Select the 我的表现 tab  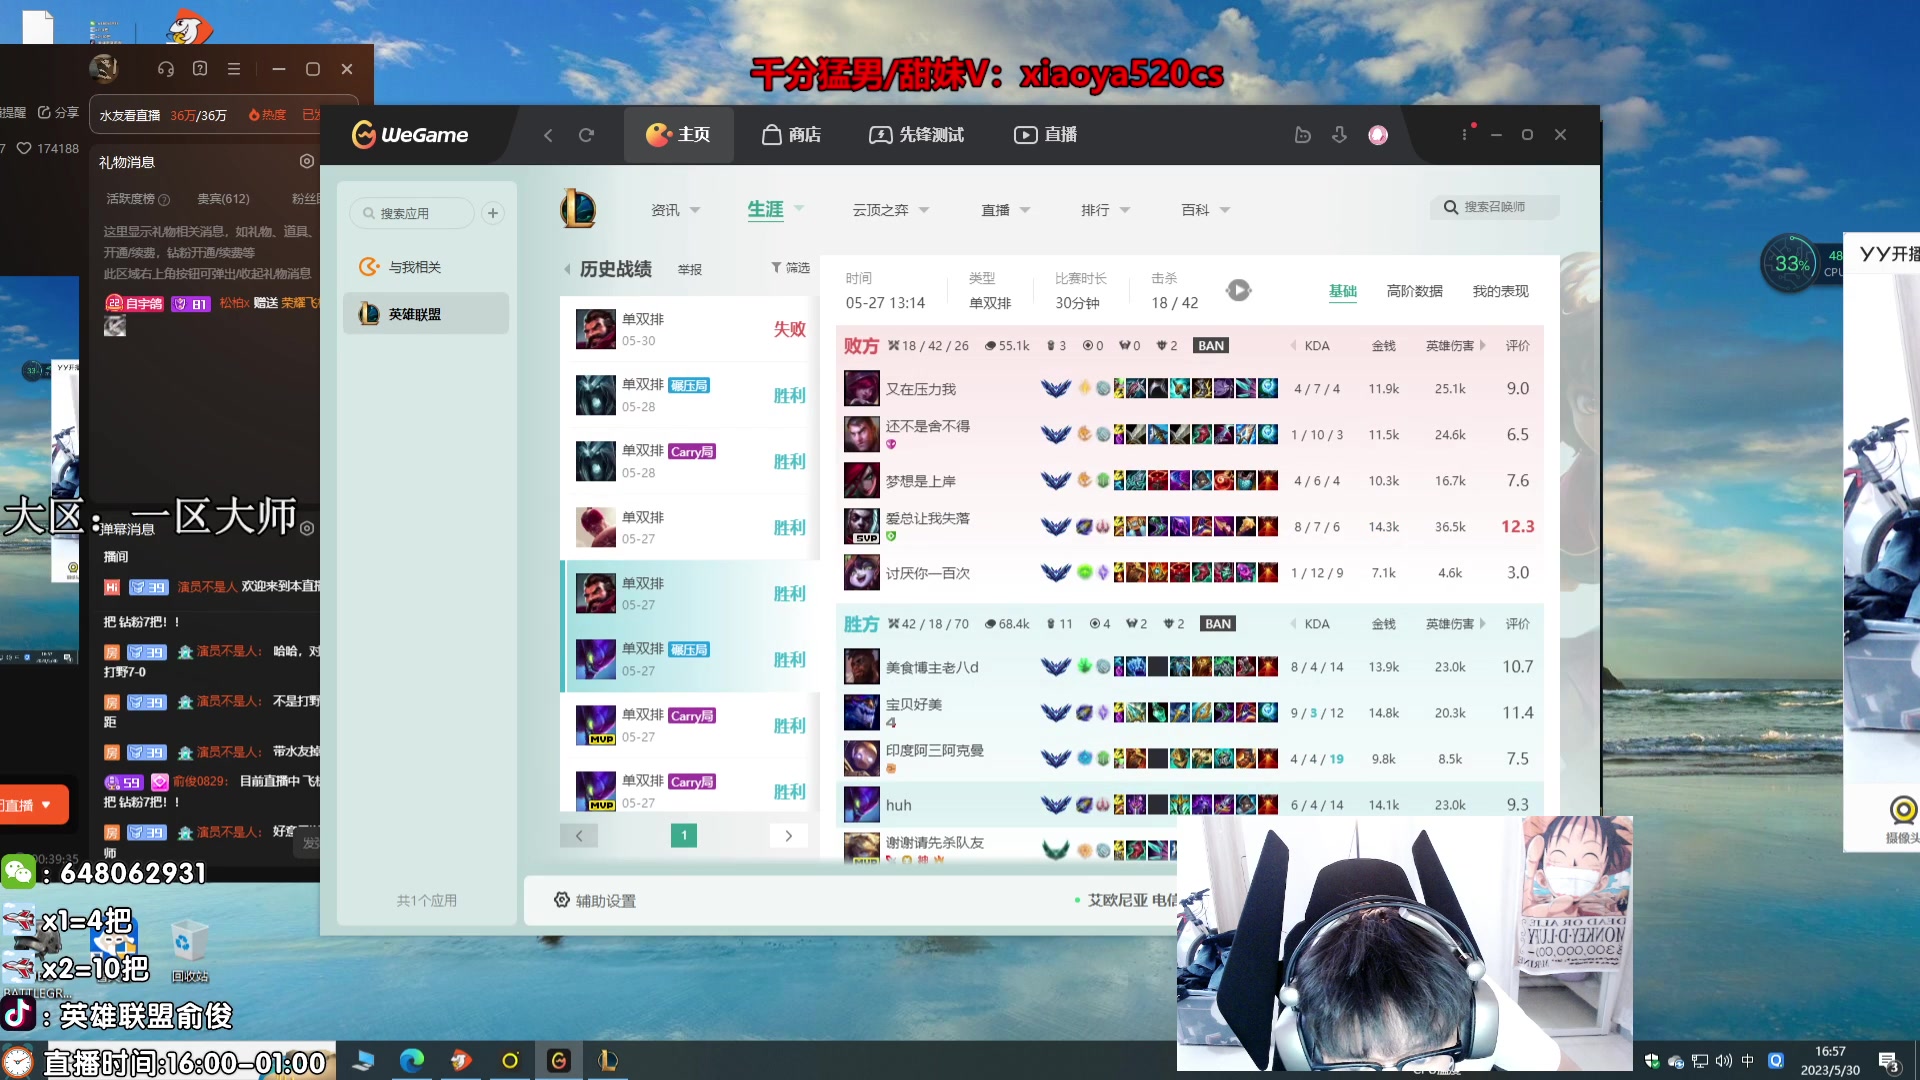[x=1500, y=291]
